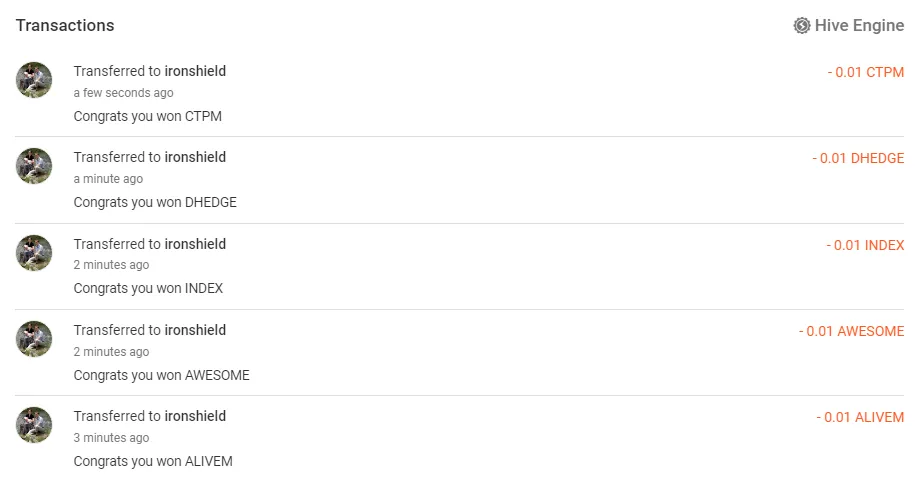Click avatar beside the INDEX transfer
Viewport: 915px width, 482px height.
pos(34,253)
